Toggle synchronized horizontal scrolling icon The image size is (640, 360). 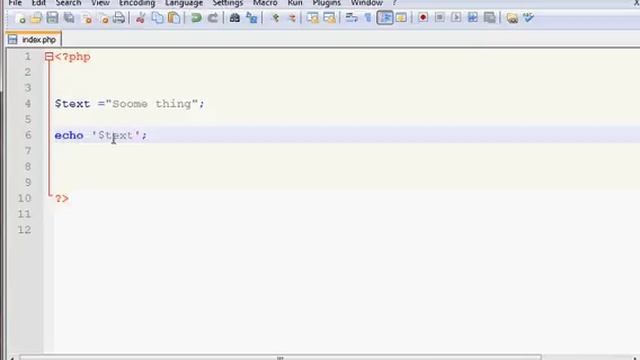[329, 18]
